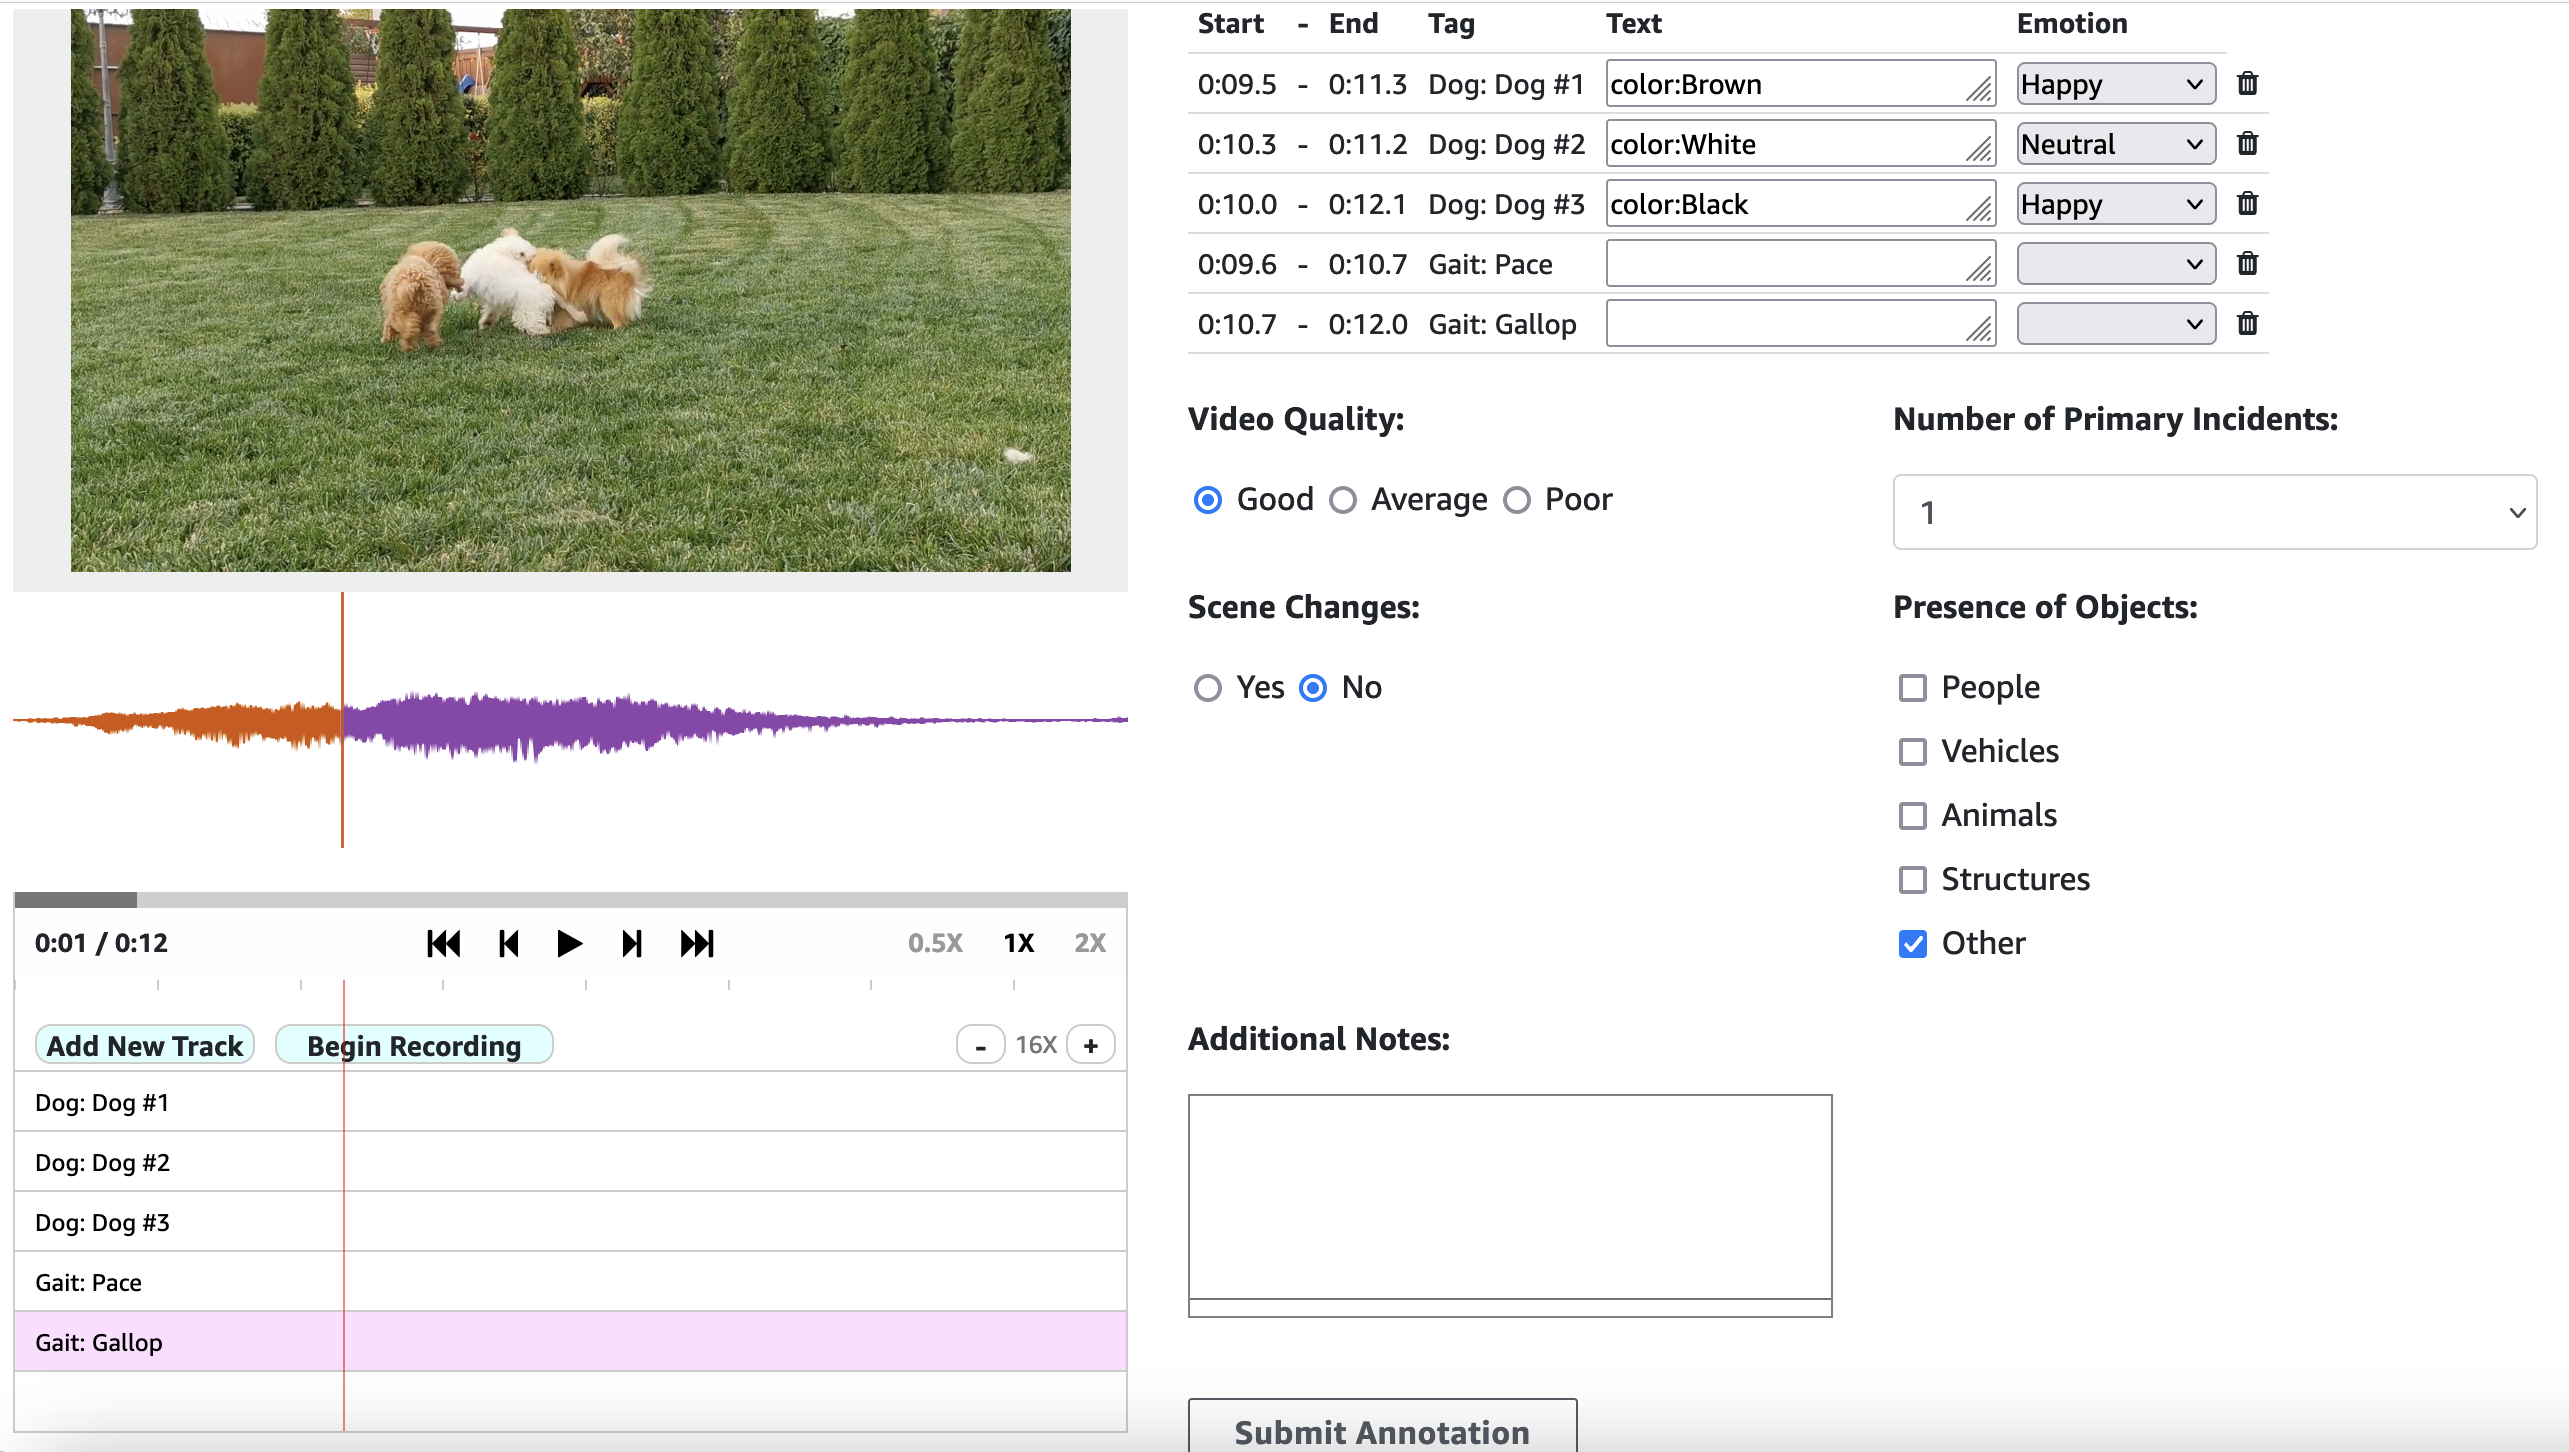Image resolution: width=2569 pixels, height=1452 pixels.
Task: Select the Gait: Pace track row
Action: [x=570, y=1282]
